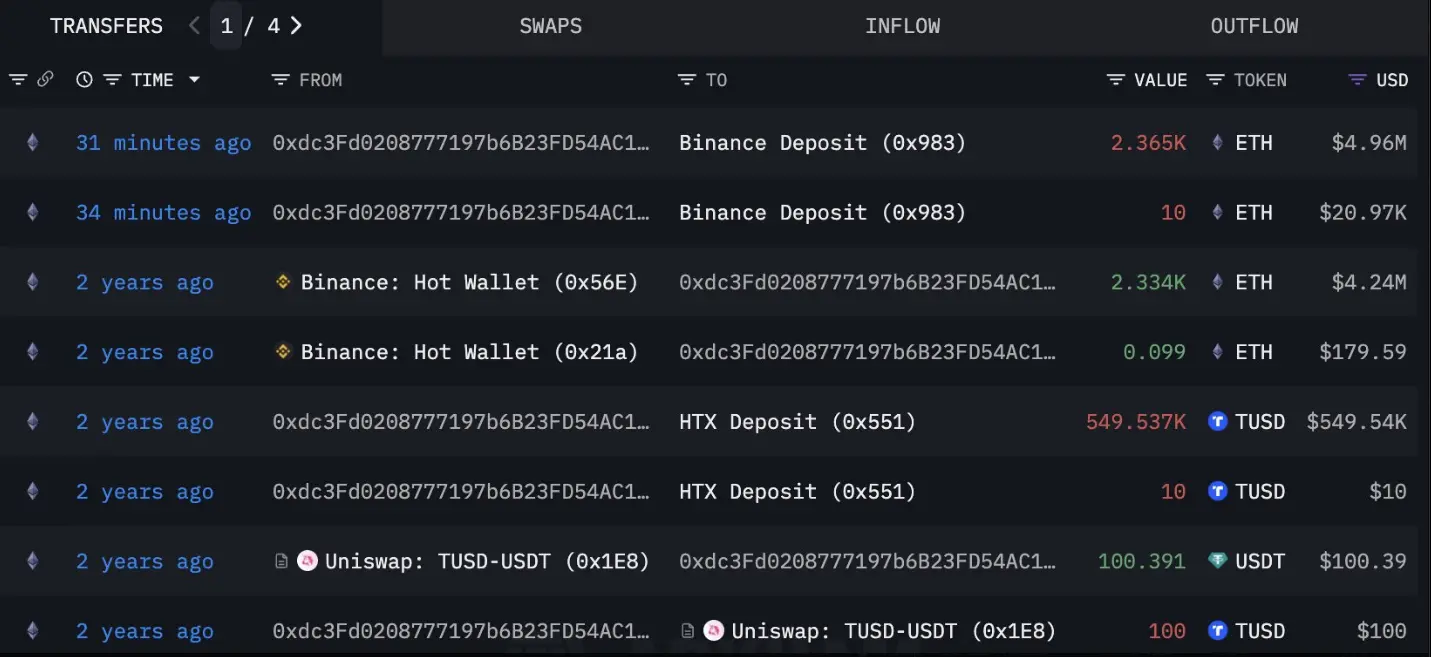The width and height of the screenshot is (1431, 657).
Task: Open the FROM column filter
Action: point(279,79)
